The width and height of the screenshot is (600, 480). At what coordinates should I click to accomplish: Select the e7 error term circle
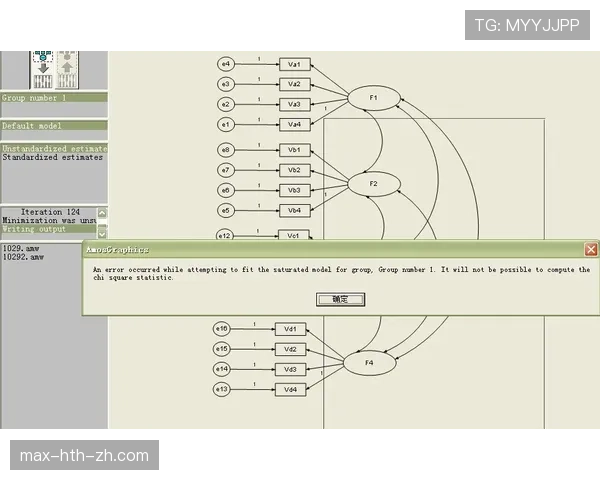tap(226, 170)
